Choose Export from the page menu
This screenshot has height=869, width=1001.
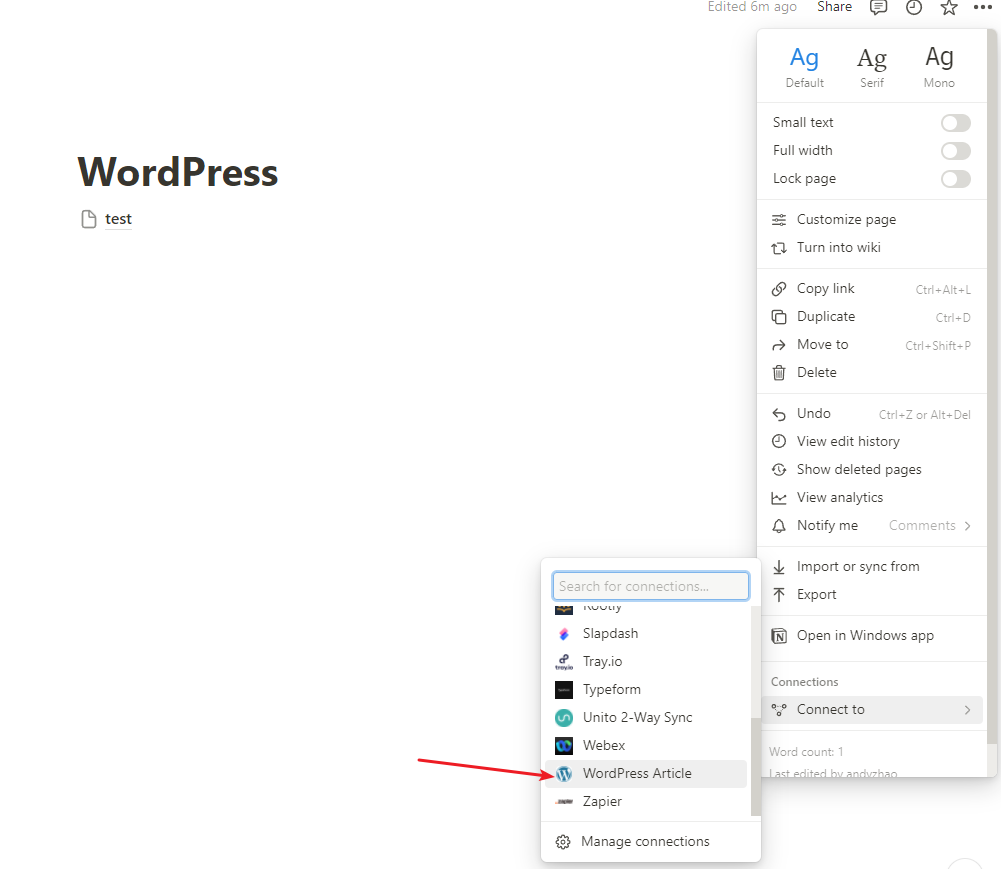click(816, 594)
